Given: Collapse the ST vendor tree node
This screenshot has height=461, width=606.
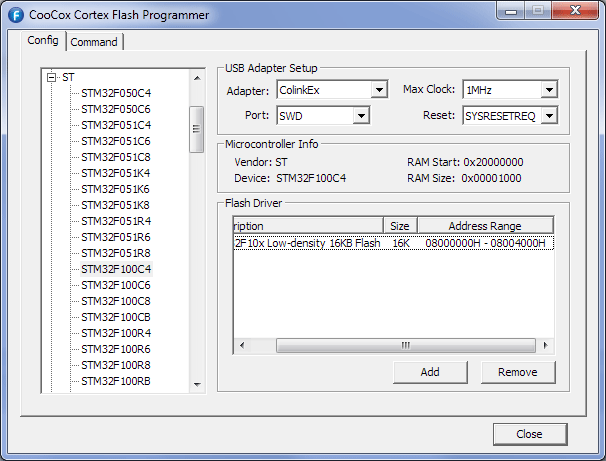Looking at the screenshot, I should coord(51,77).
